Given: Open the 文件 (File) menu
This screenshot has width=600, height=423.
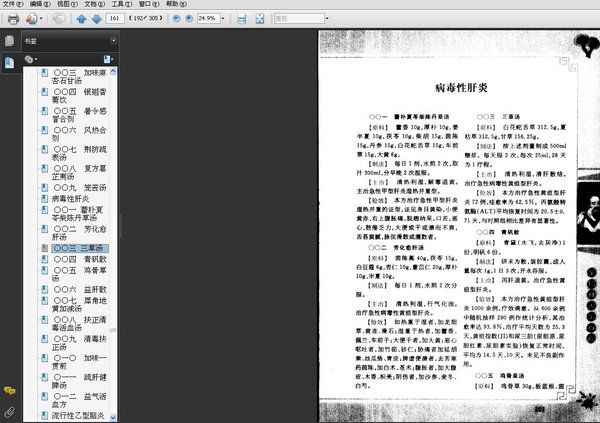Looking at the screenshot, I should point(13,4).
